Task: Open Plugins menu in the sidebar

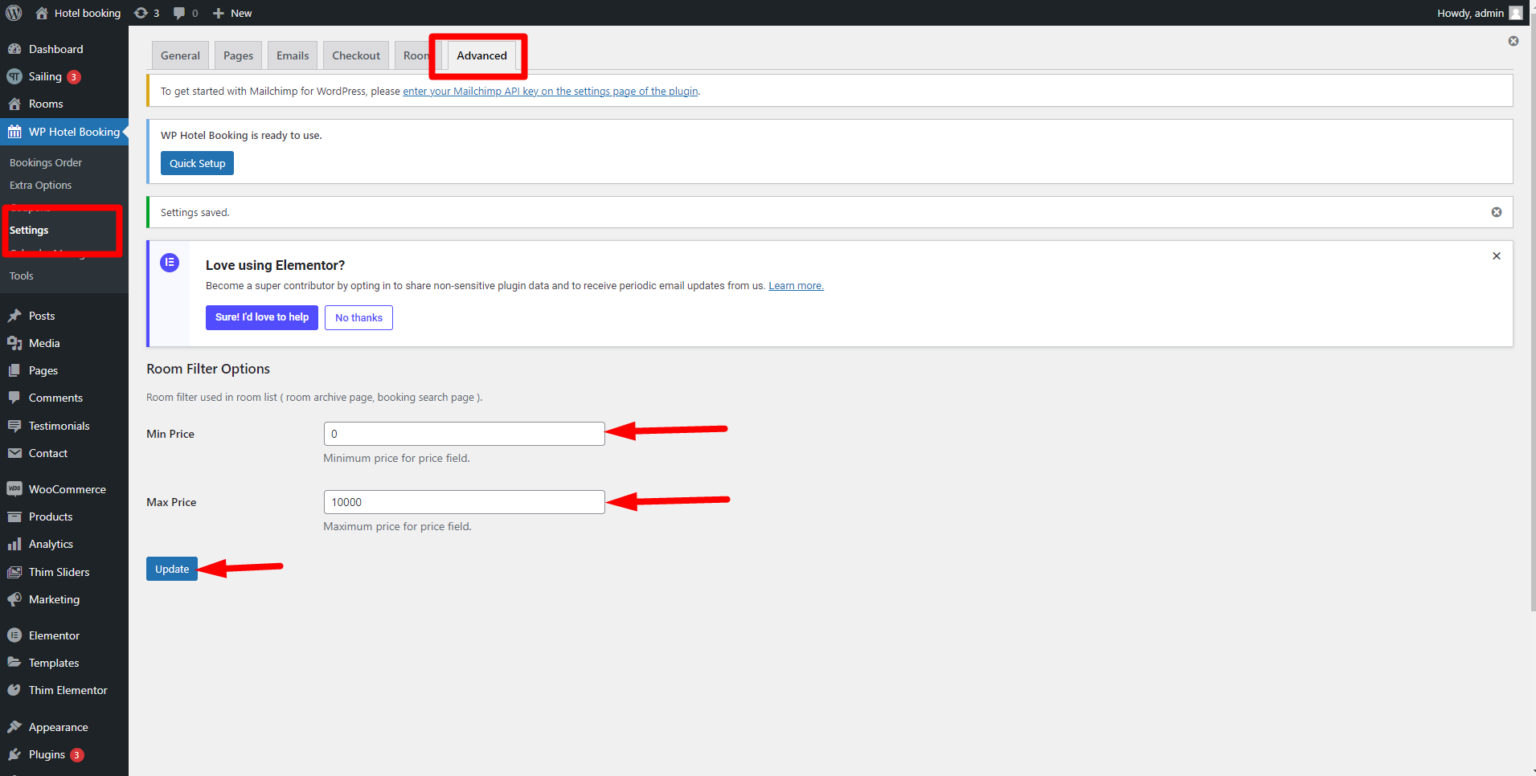Action: coord(46,754)
